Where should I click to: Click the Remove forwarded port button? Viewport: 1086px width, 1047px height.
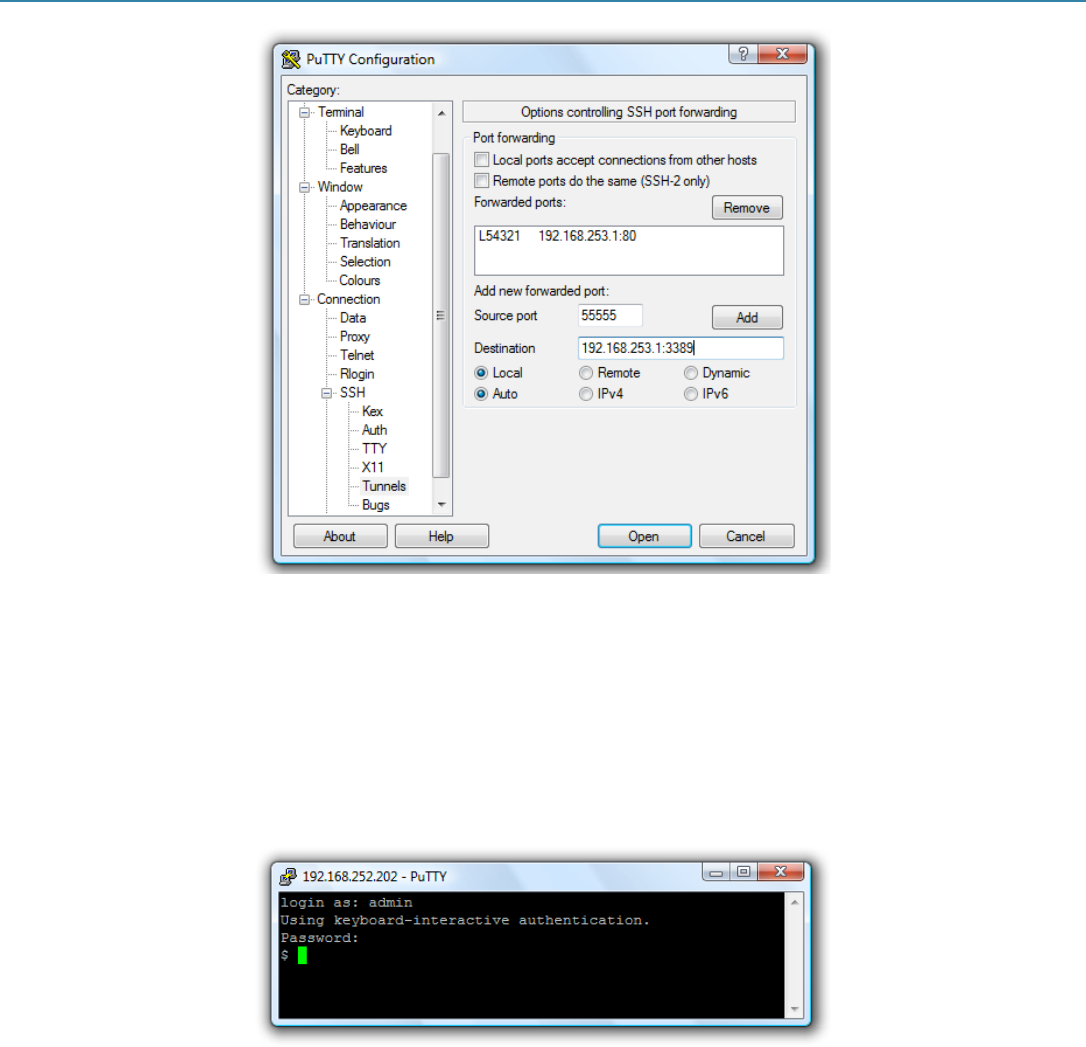[x=747, y=208]
